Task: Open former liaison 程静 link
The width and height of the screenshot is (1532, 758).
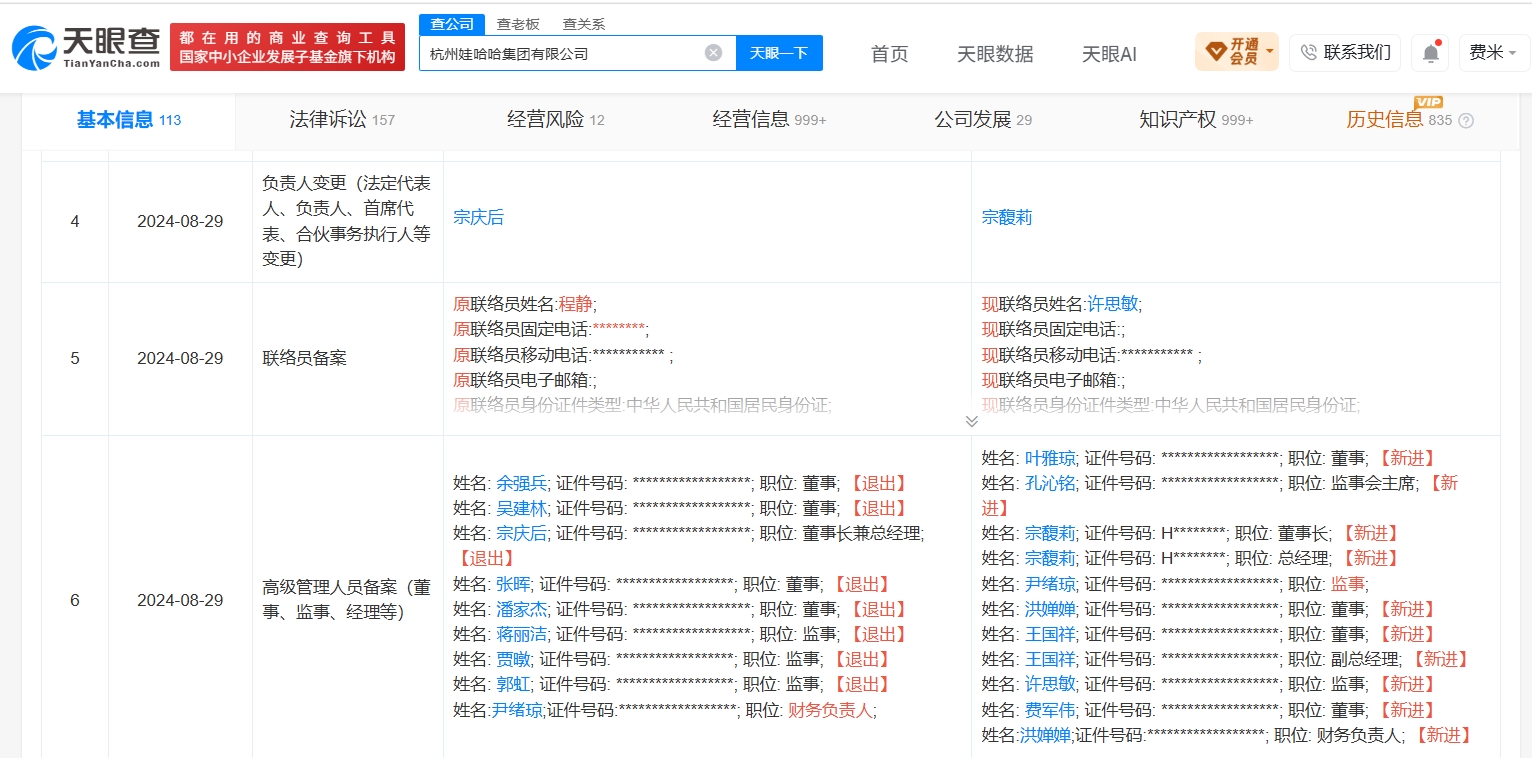Action: click(x=576, y=304)
